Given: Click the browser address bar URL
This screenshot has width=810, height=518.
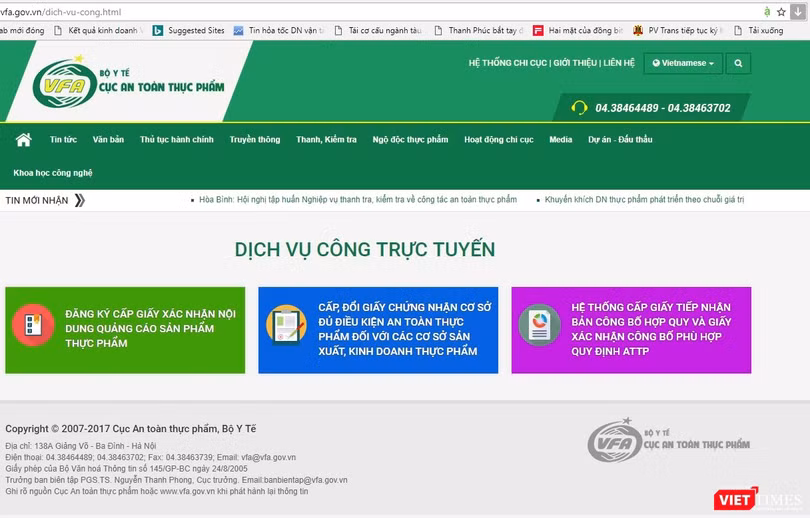Looking at the screenshot, I should click(60, 12).
